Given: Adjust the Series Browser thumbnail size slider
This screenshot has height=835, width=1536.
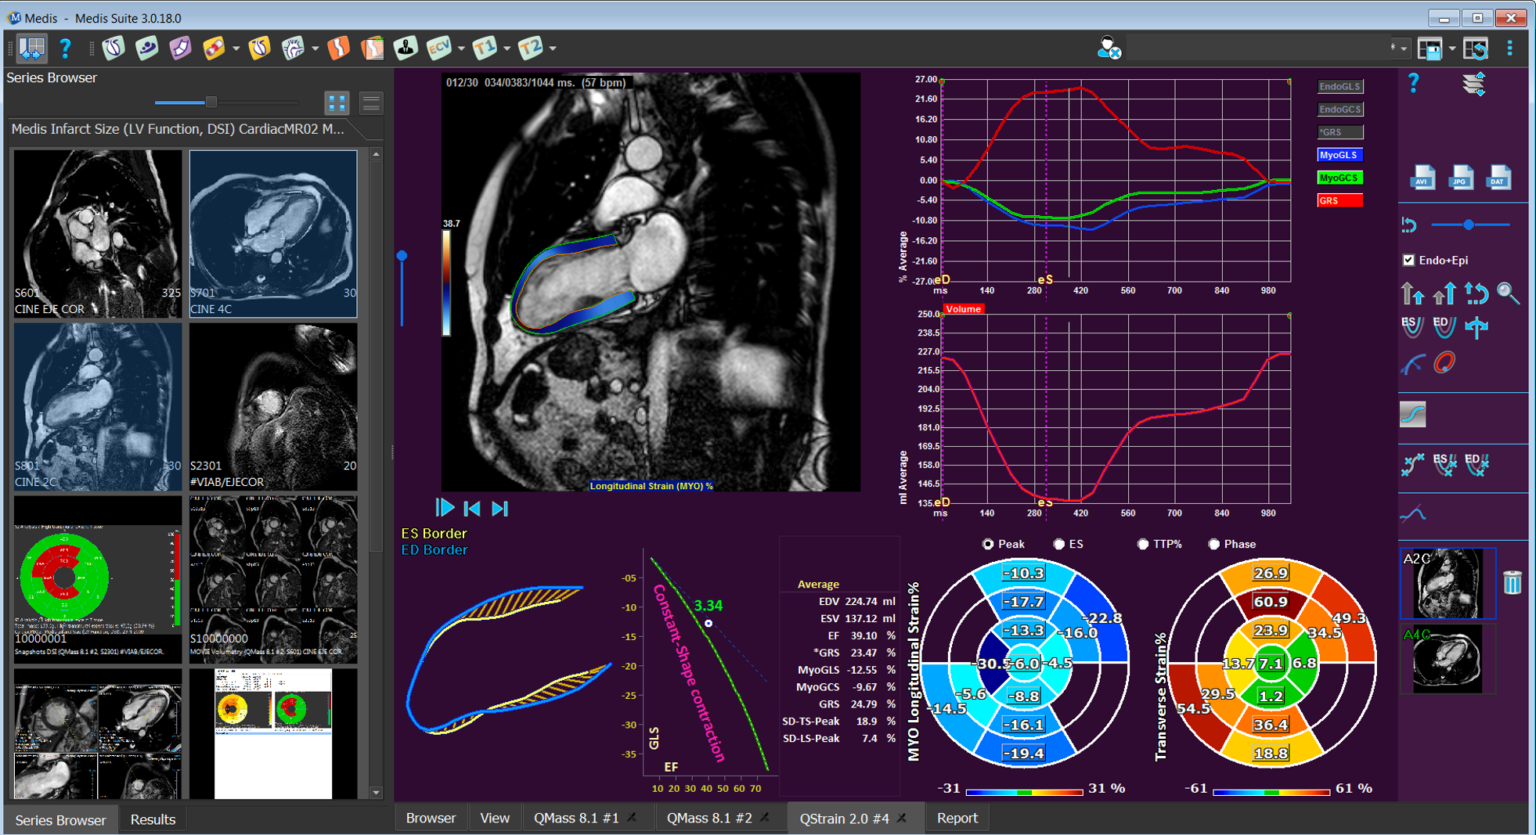Looking at the screenshot, I should [211, 102].
